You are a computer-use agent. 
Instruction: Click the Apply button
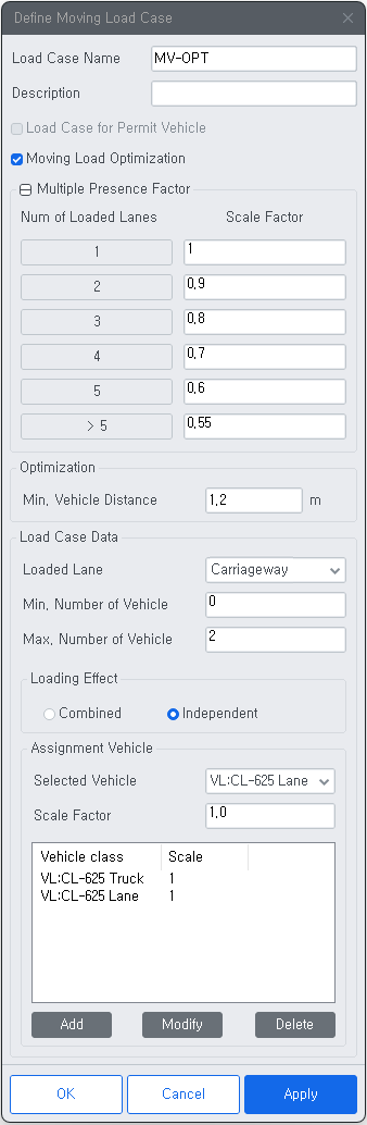pos(300,1094)
